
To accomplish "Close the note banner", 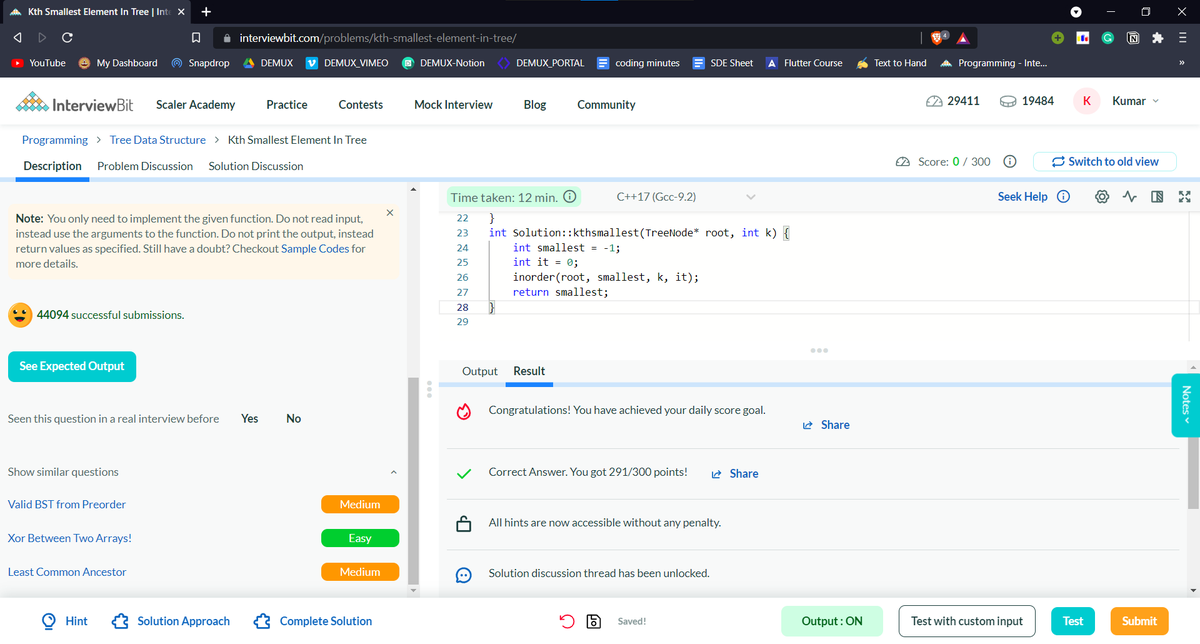I will click(389, 213).
